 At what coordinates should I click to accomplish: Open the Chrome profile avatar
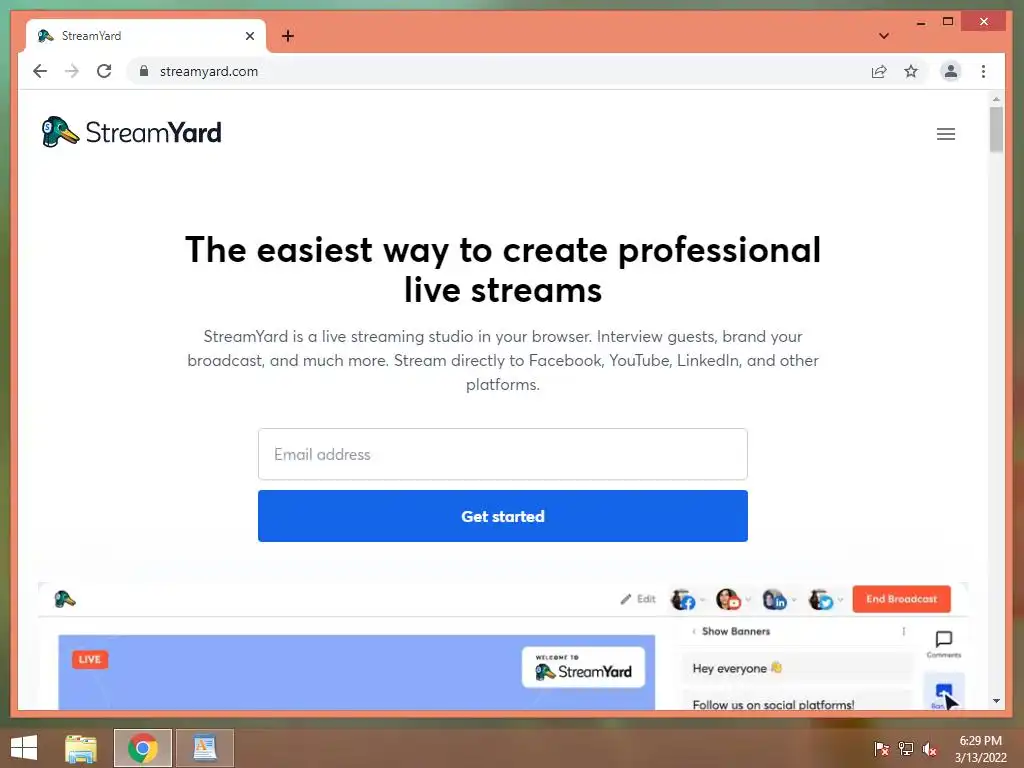click(x=951, y=71)
